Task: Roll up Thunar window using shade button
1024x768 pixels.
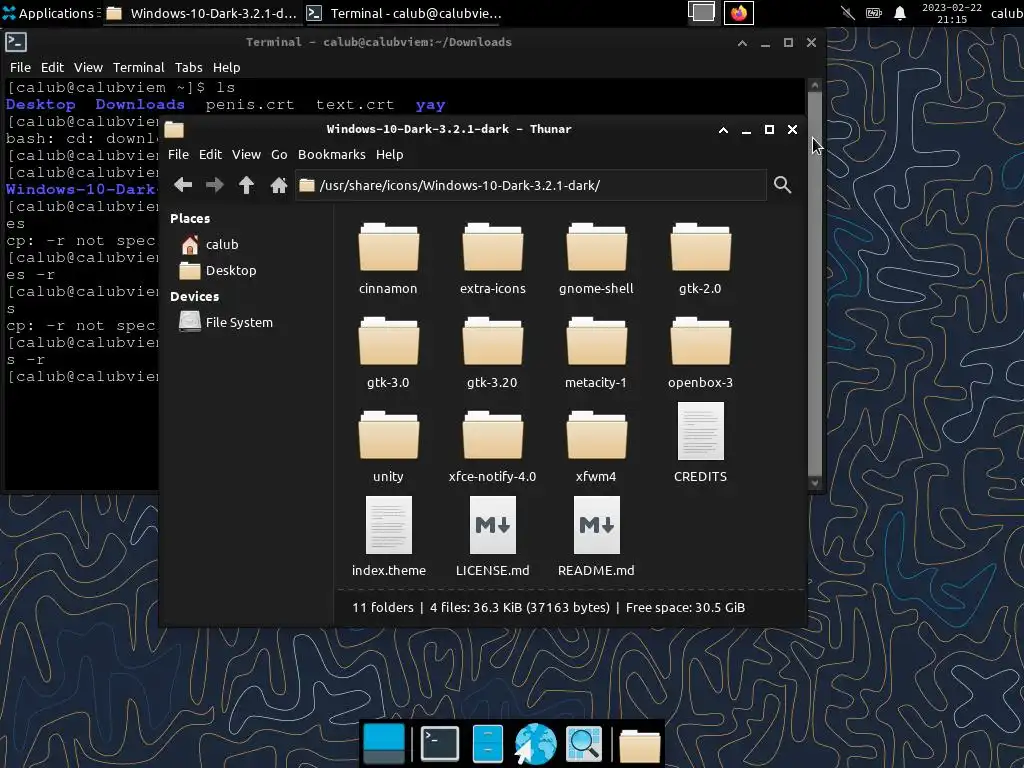Action: (724, 130)
